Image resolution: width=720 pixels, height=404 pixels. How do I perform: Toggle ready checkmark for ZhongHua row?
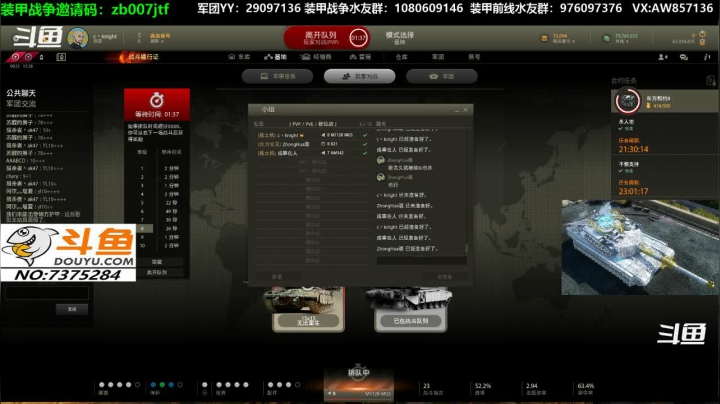[x=365, y=144]
